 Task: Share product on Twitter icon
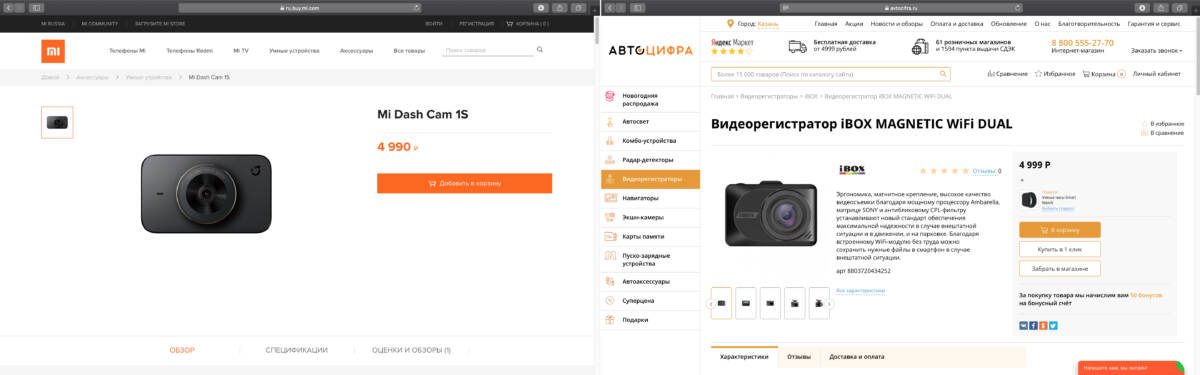click(1053, 325)
